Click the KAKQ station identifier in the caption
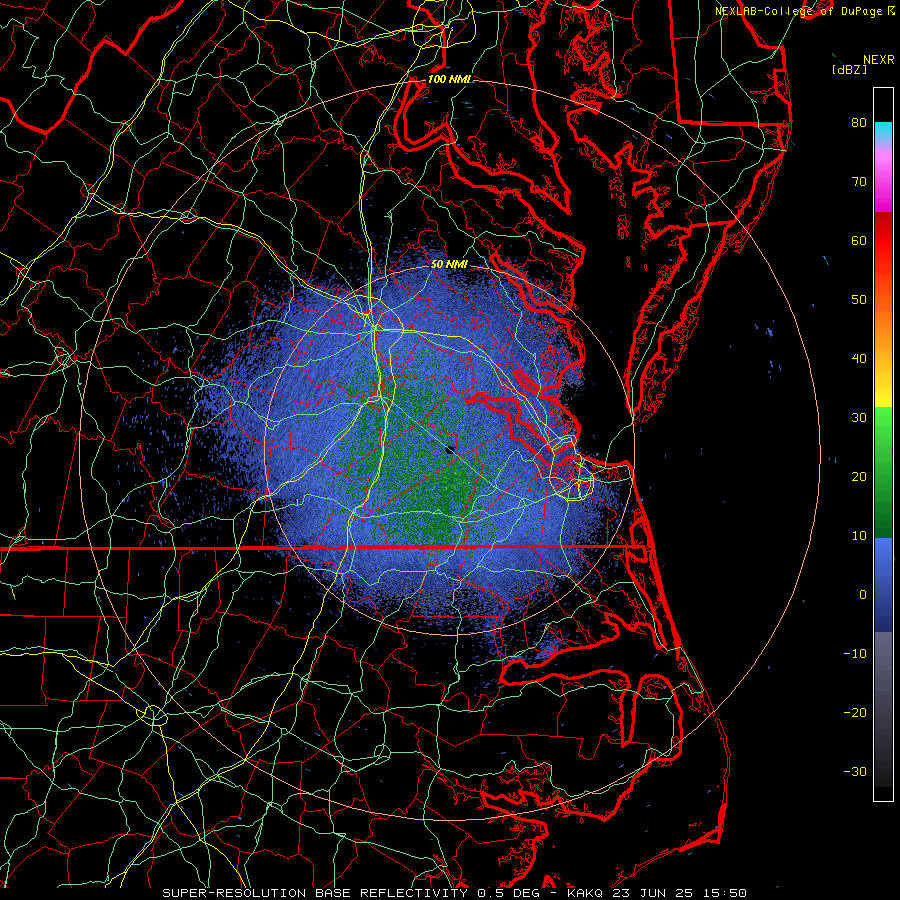 tap(587, 893)
